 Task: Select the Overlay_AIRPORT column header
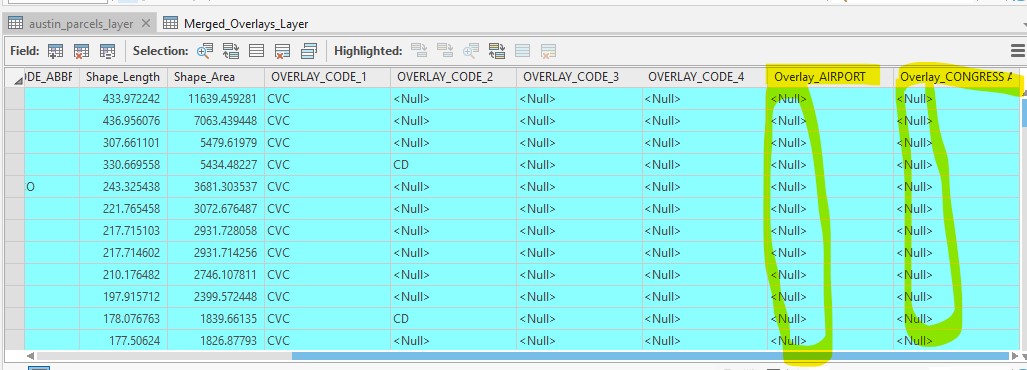click(x=831, y=77)
